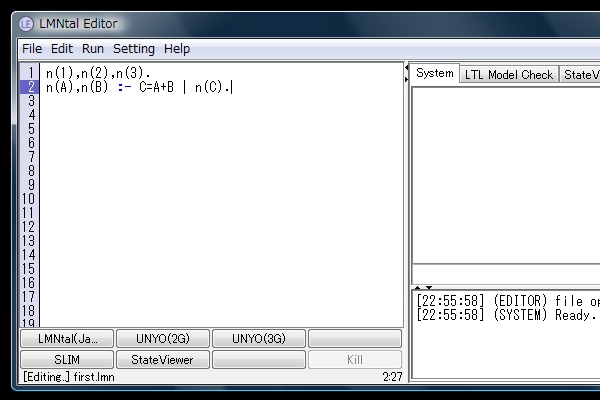
Task: Launch the StateViewer button below editor
Action: click(163, 359)
